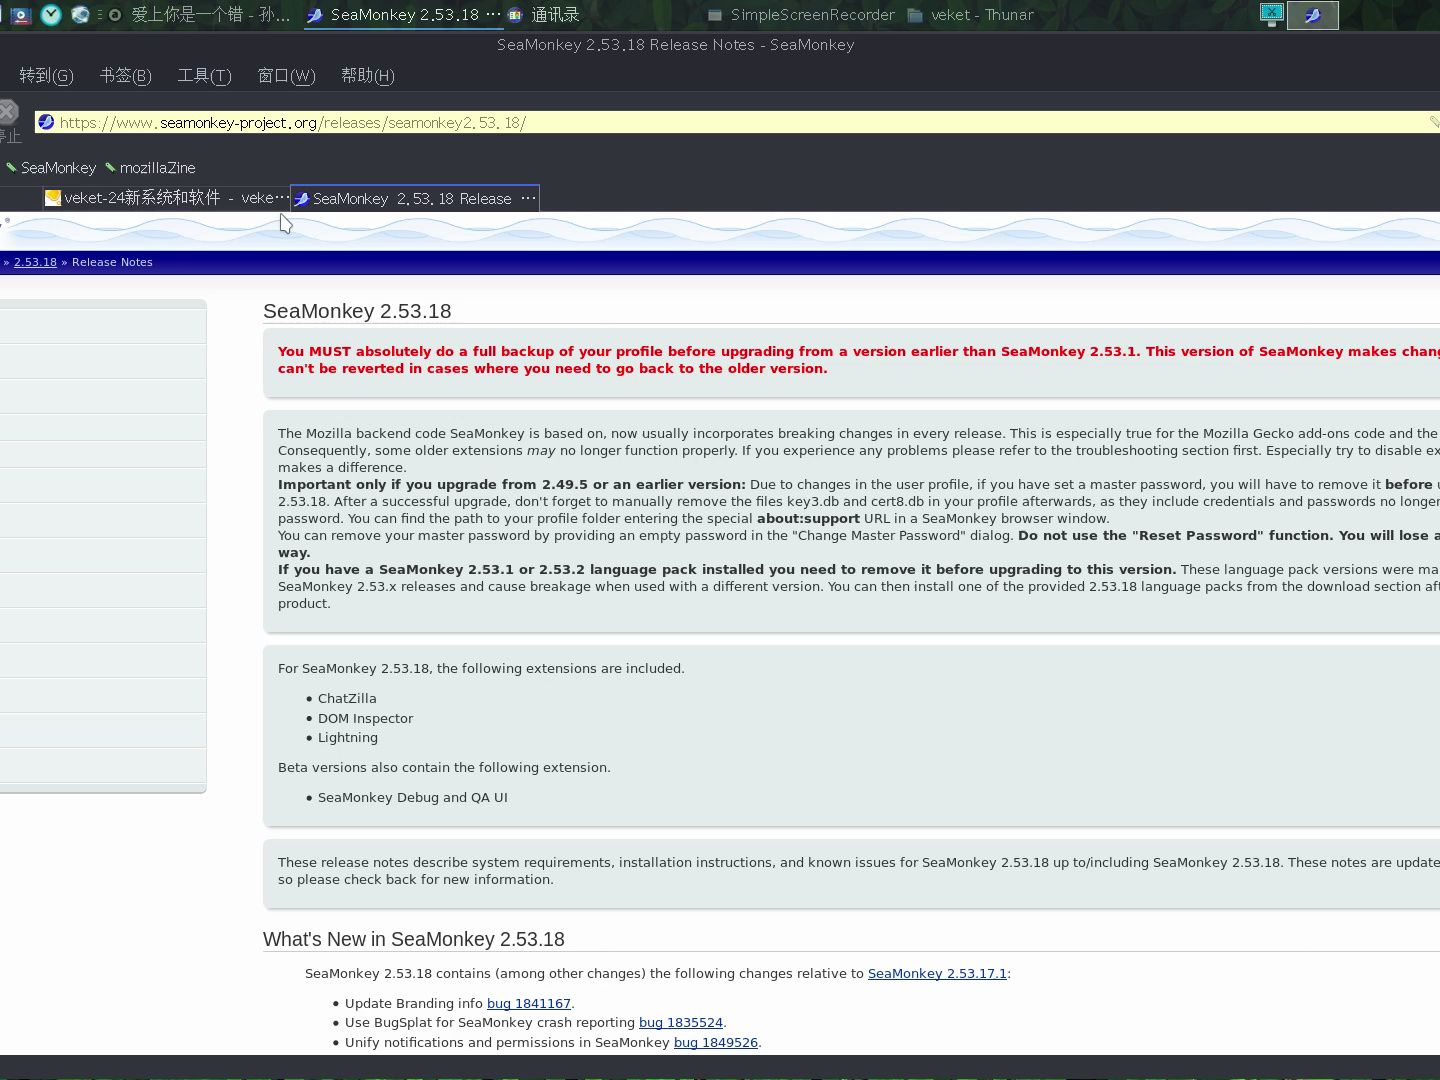Click the What's New in SeaMonkey 2.53.18 heading
1440x1080 pixels.
point(414,939)
